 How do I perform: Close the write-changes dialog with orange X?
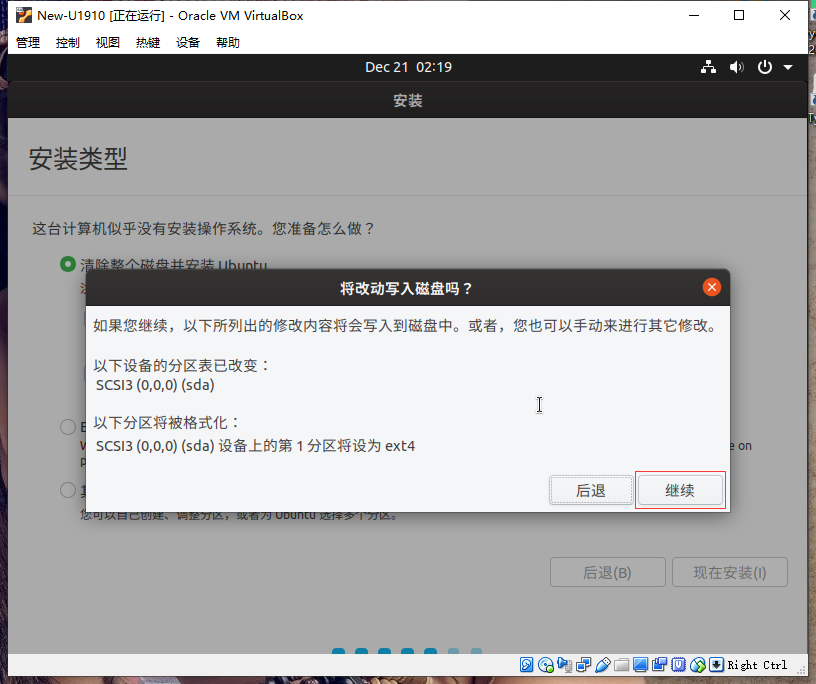[711, 287]
